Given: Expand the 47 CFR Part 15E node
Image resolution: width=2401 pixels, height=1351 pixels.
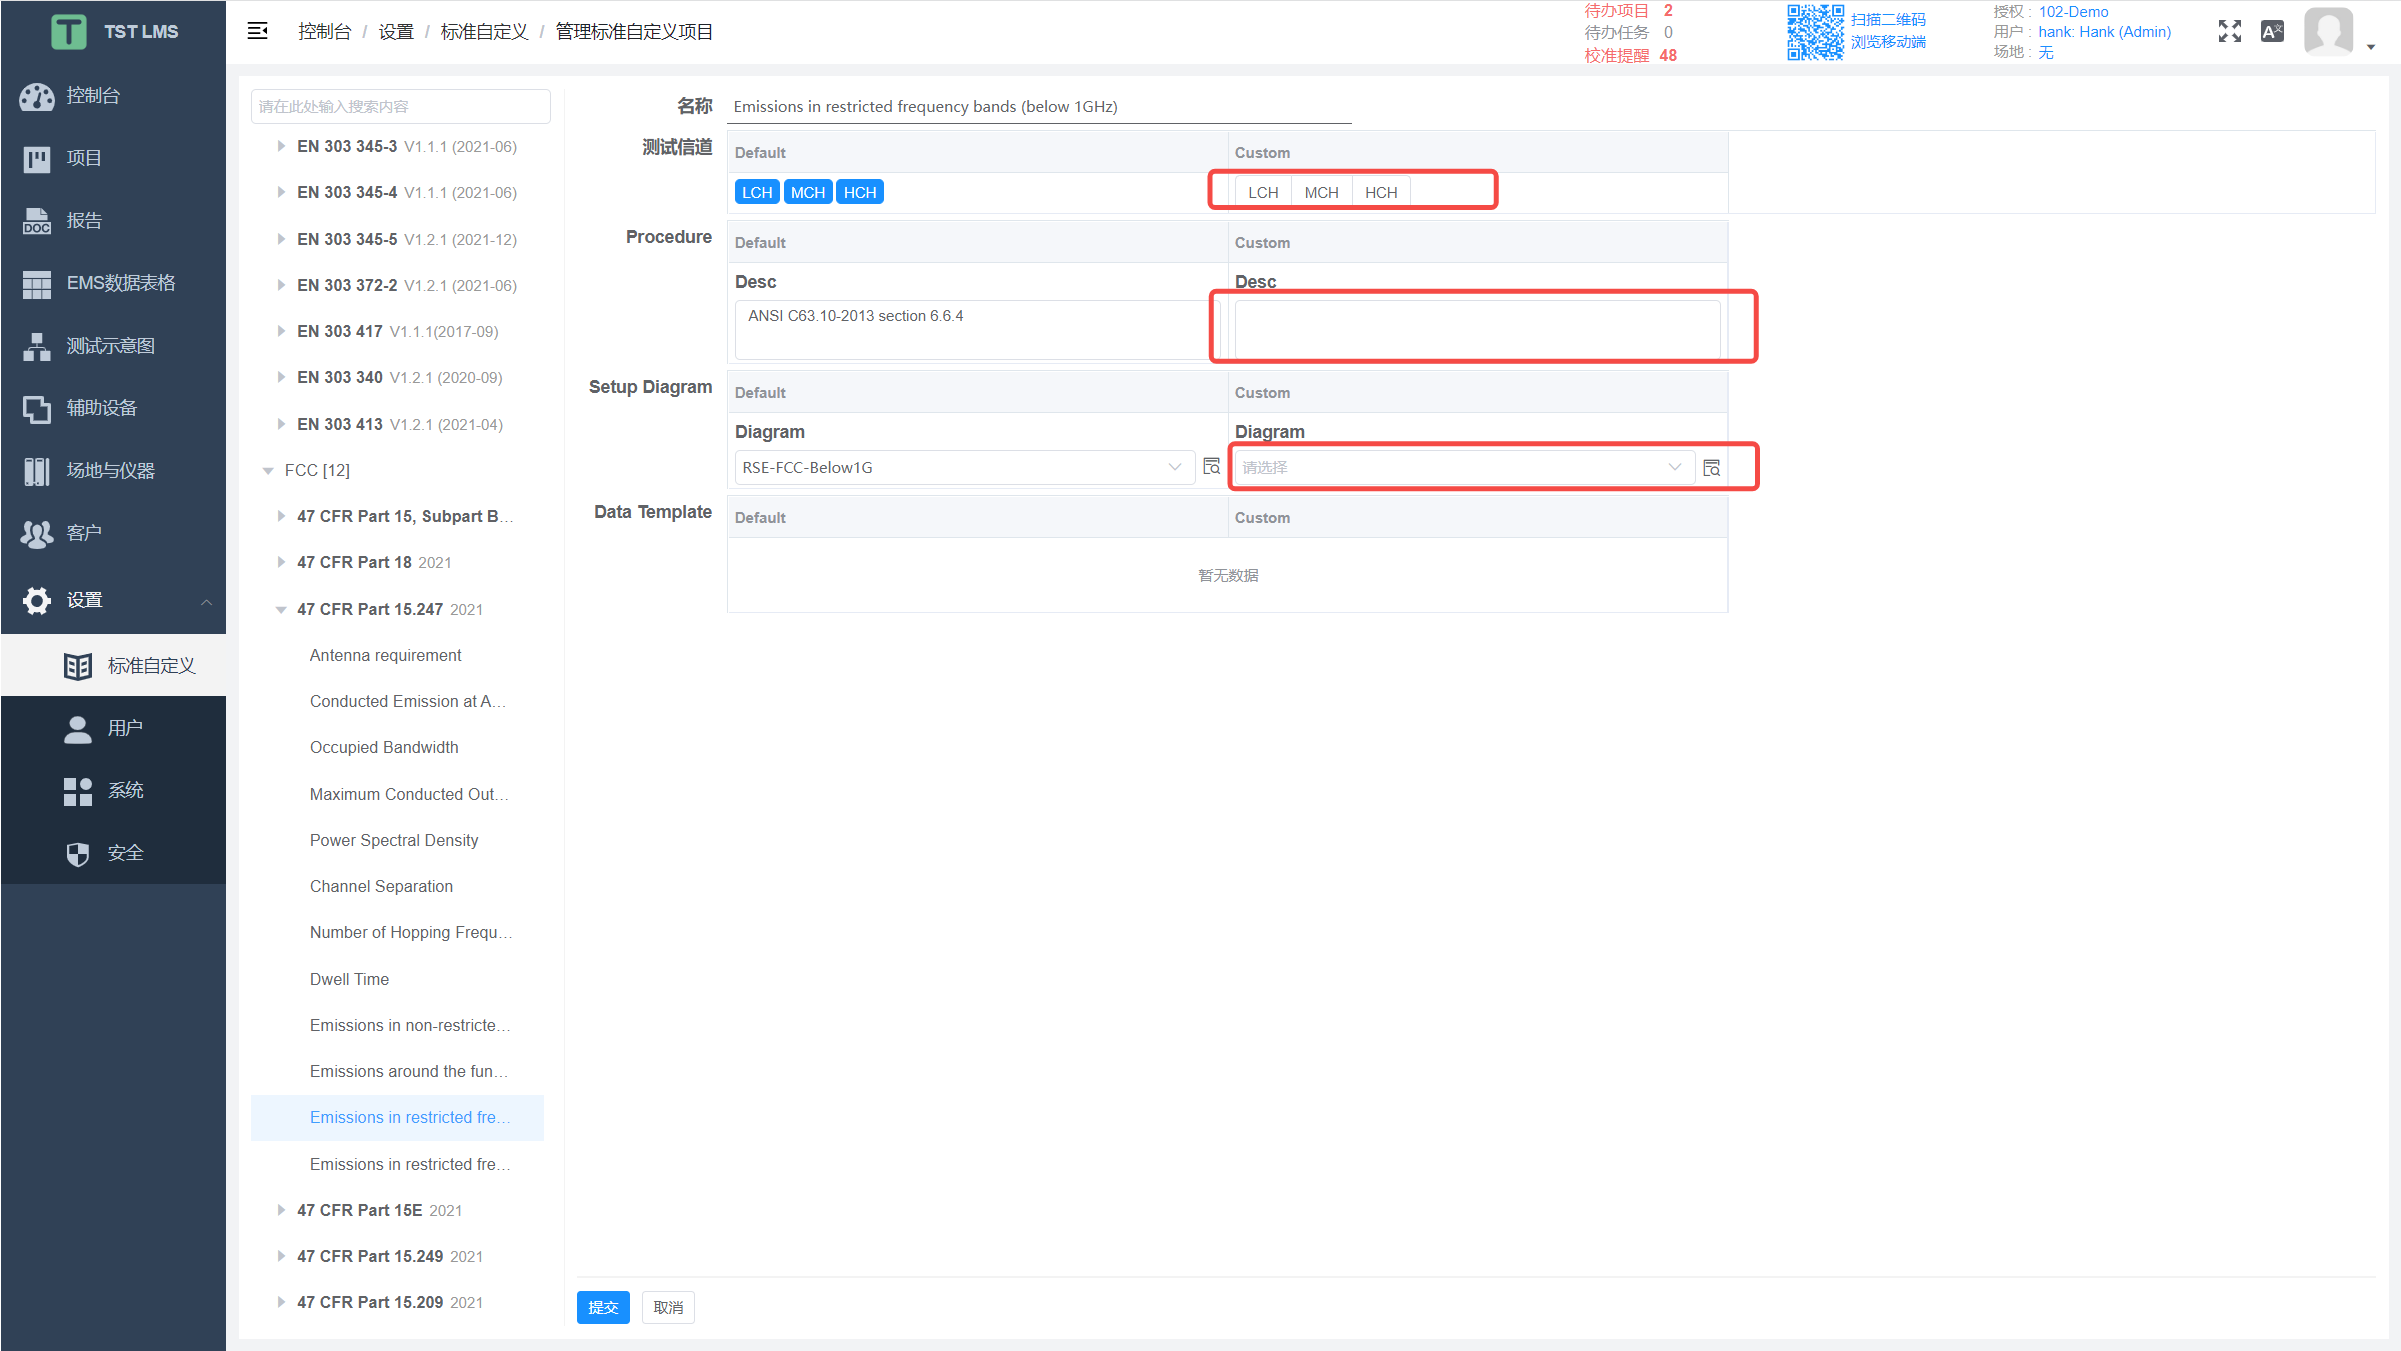Looking at the screenshot, I should click(281, 1210).
